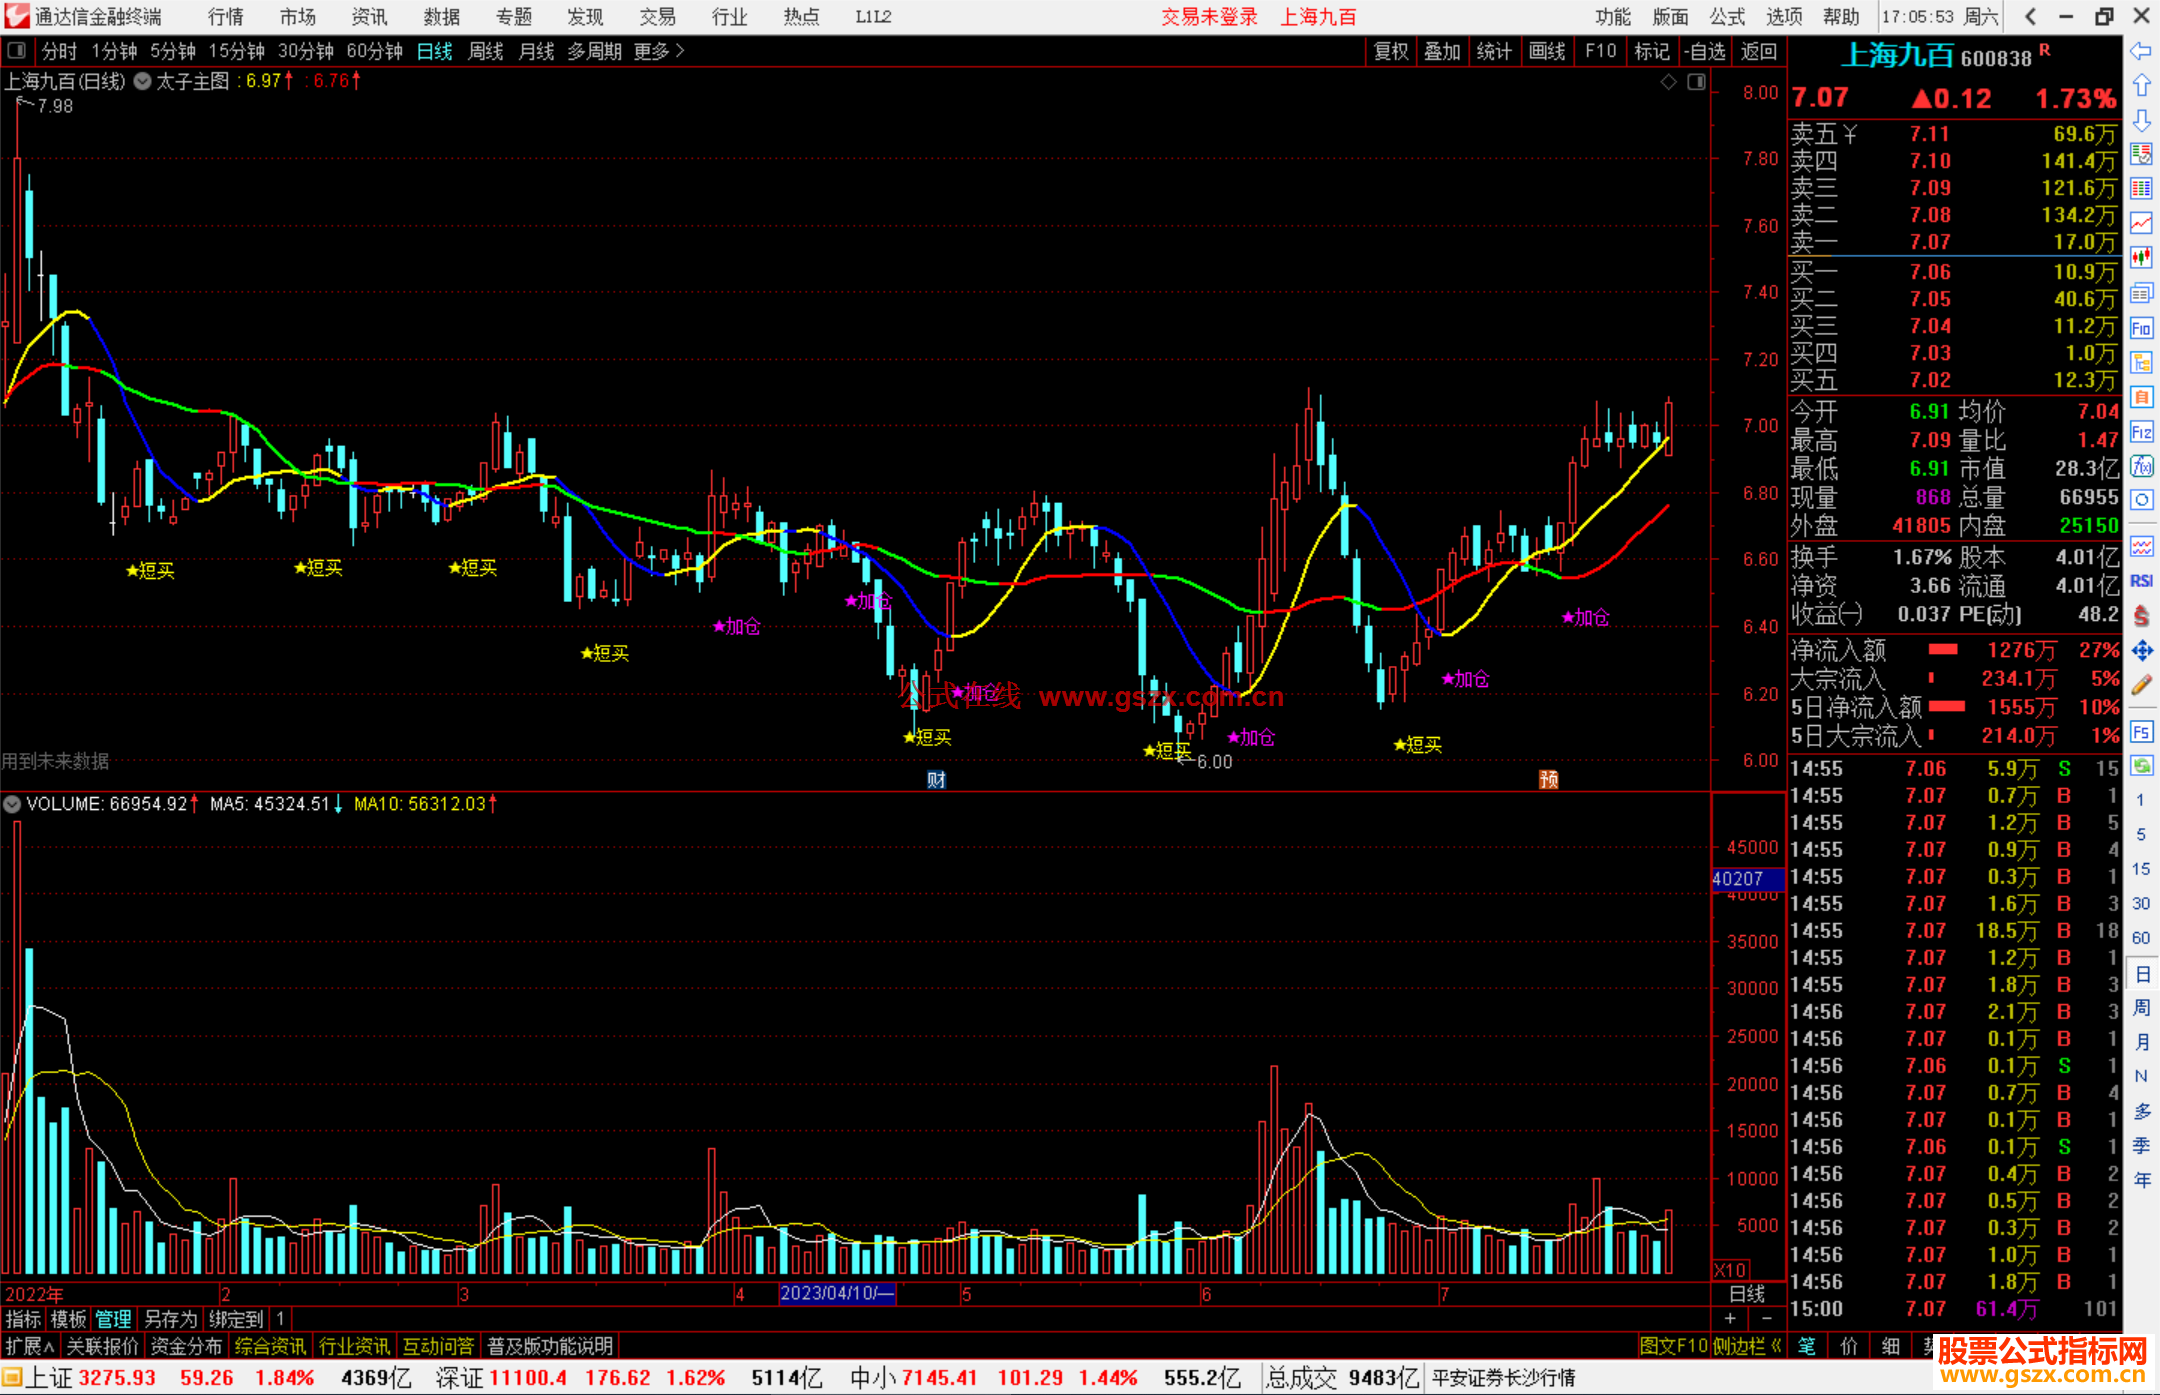Screen dimensions: 2160x1395
Task: Click the F10 sidebar icon
Action: tap(2141, 328)
